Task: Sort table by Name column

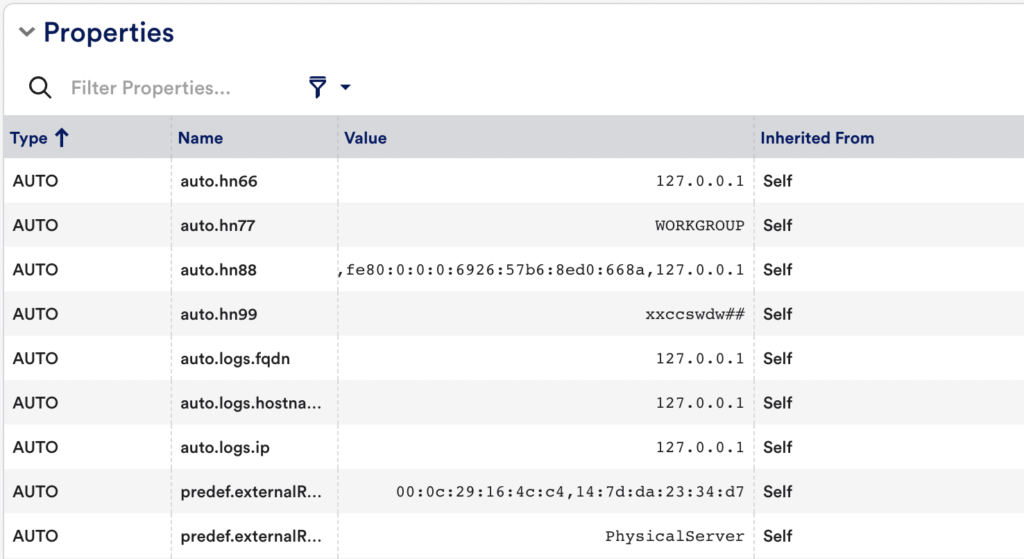Action: pyautogui.click(x=200, y=138)
